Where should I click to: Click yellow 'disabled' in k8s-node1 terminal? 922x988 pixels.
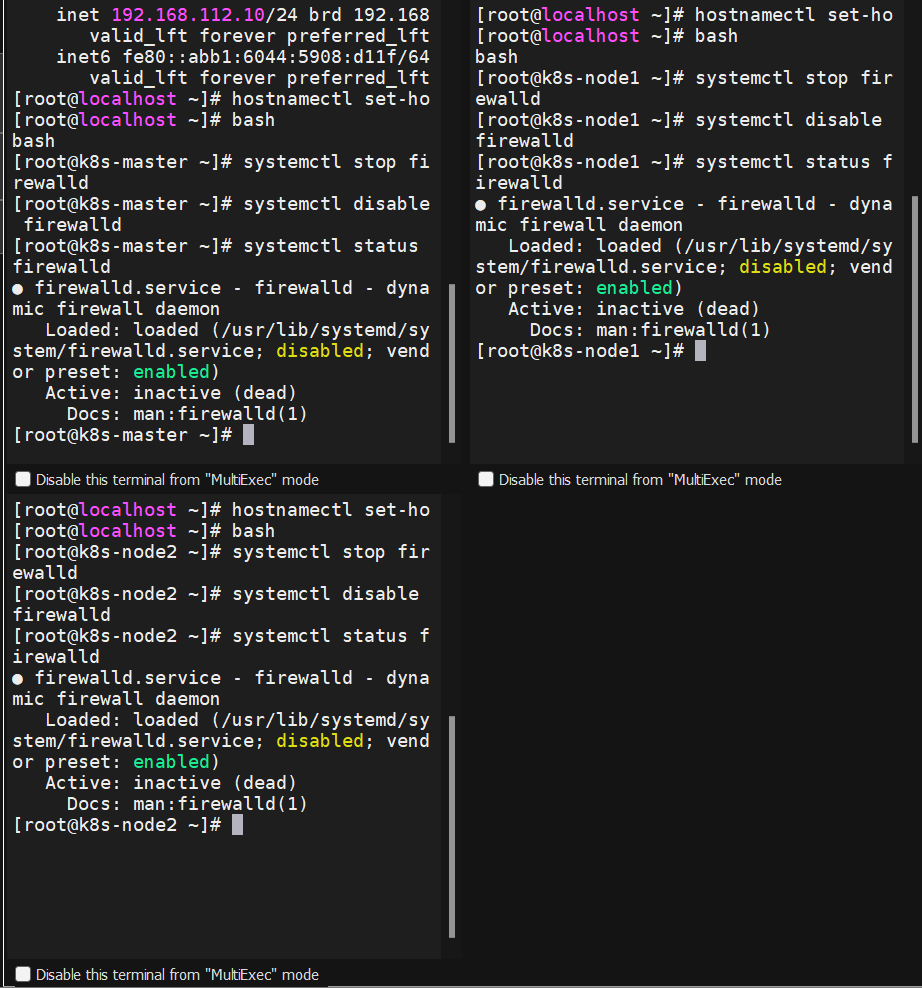coord(782,267)
